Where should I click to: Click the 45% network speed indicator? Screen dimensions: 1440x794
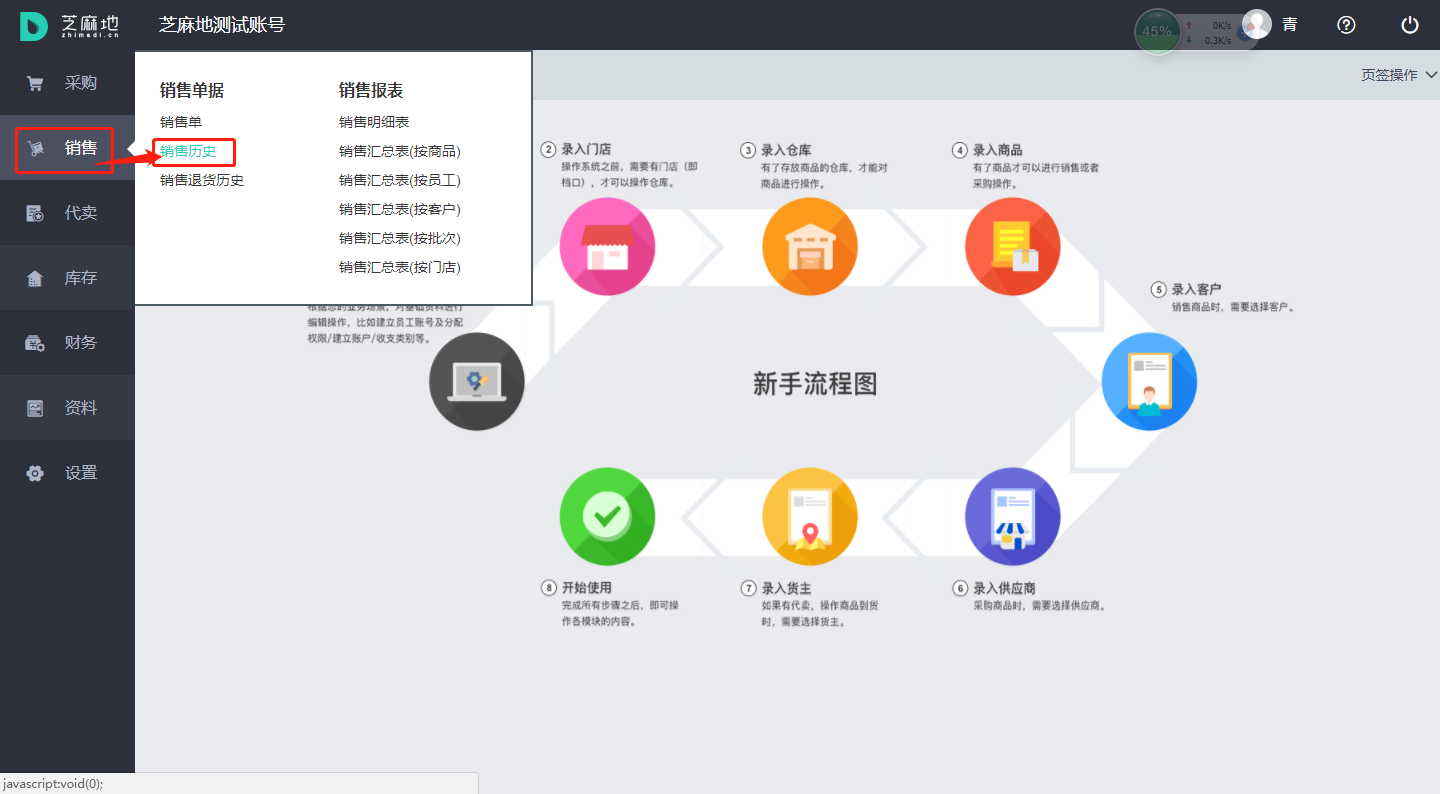coord(1157,31)
